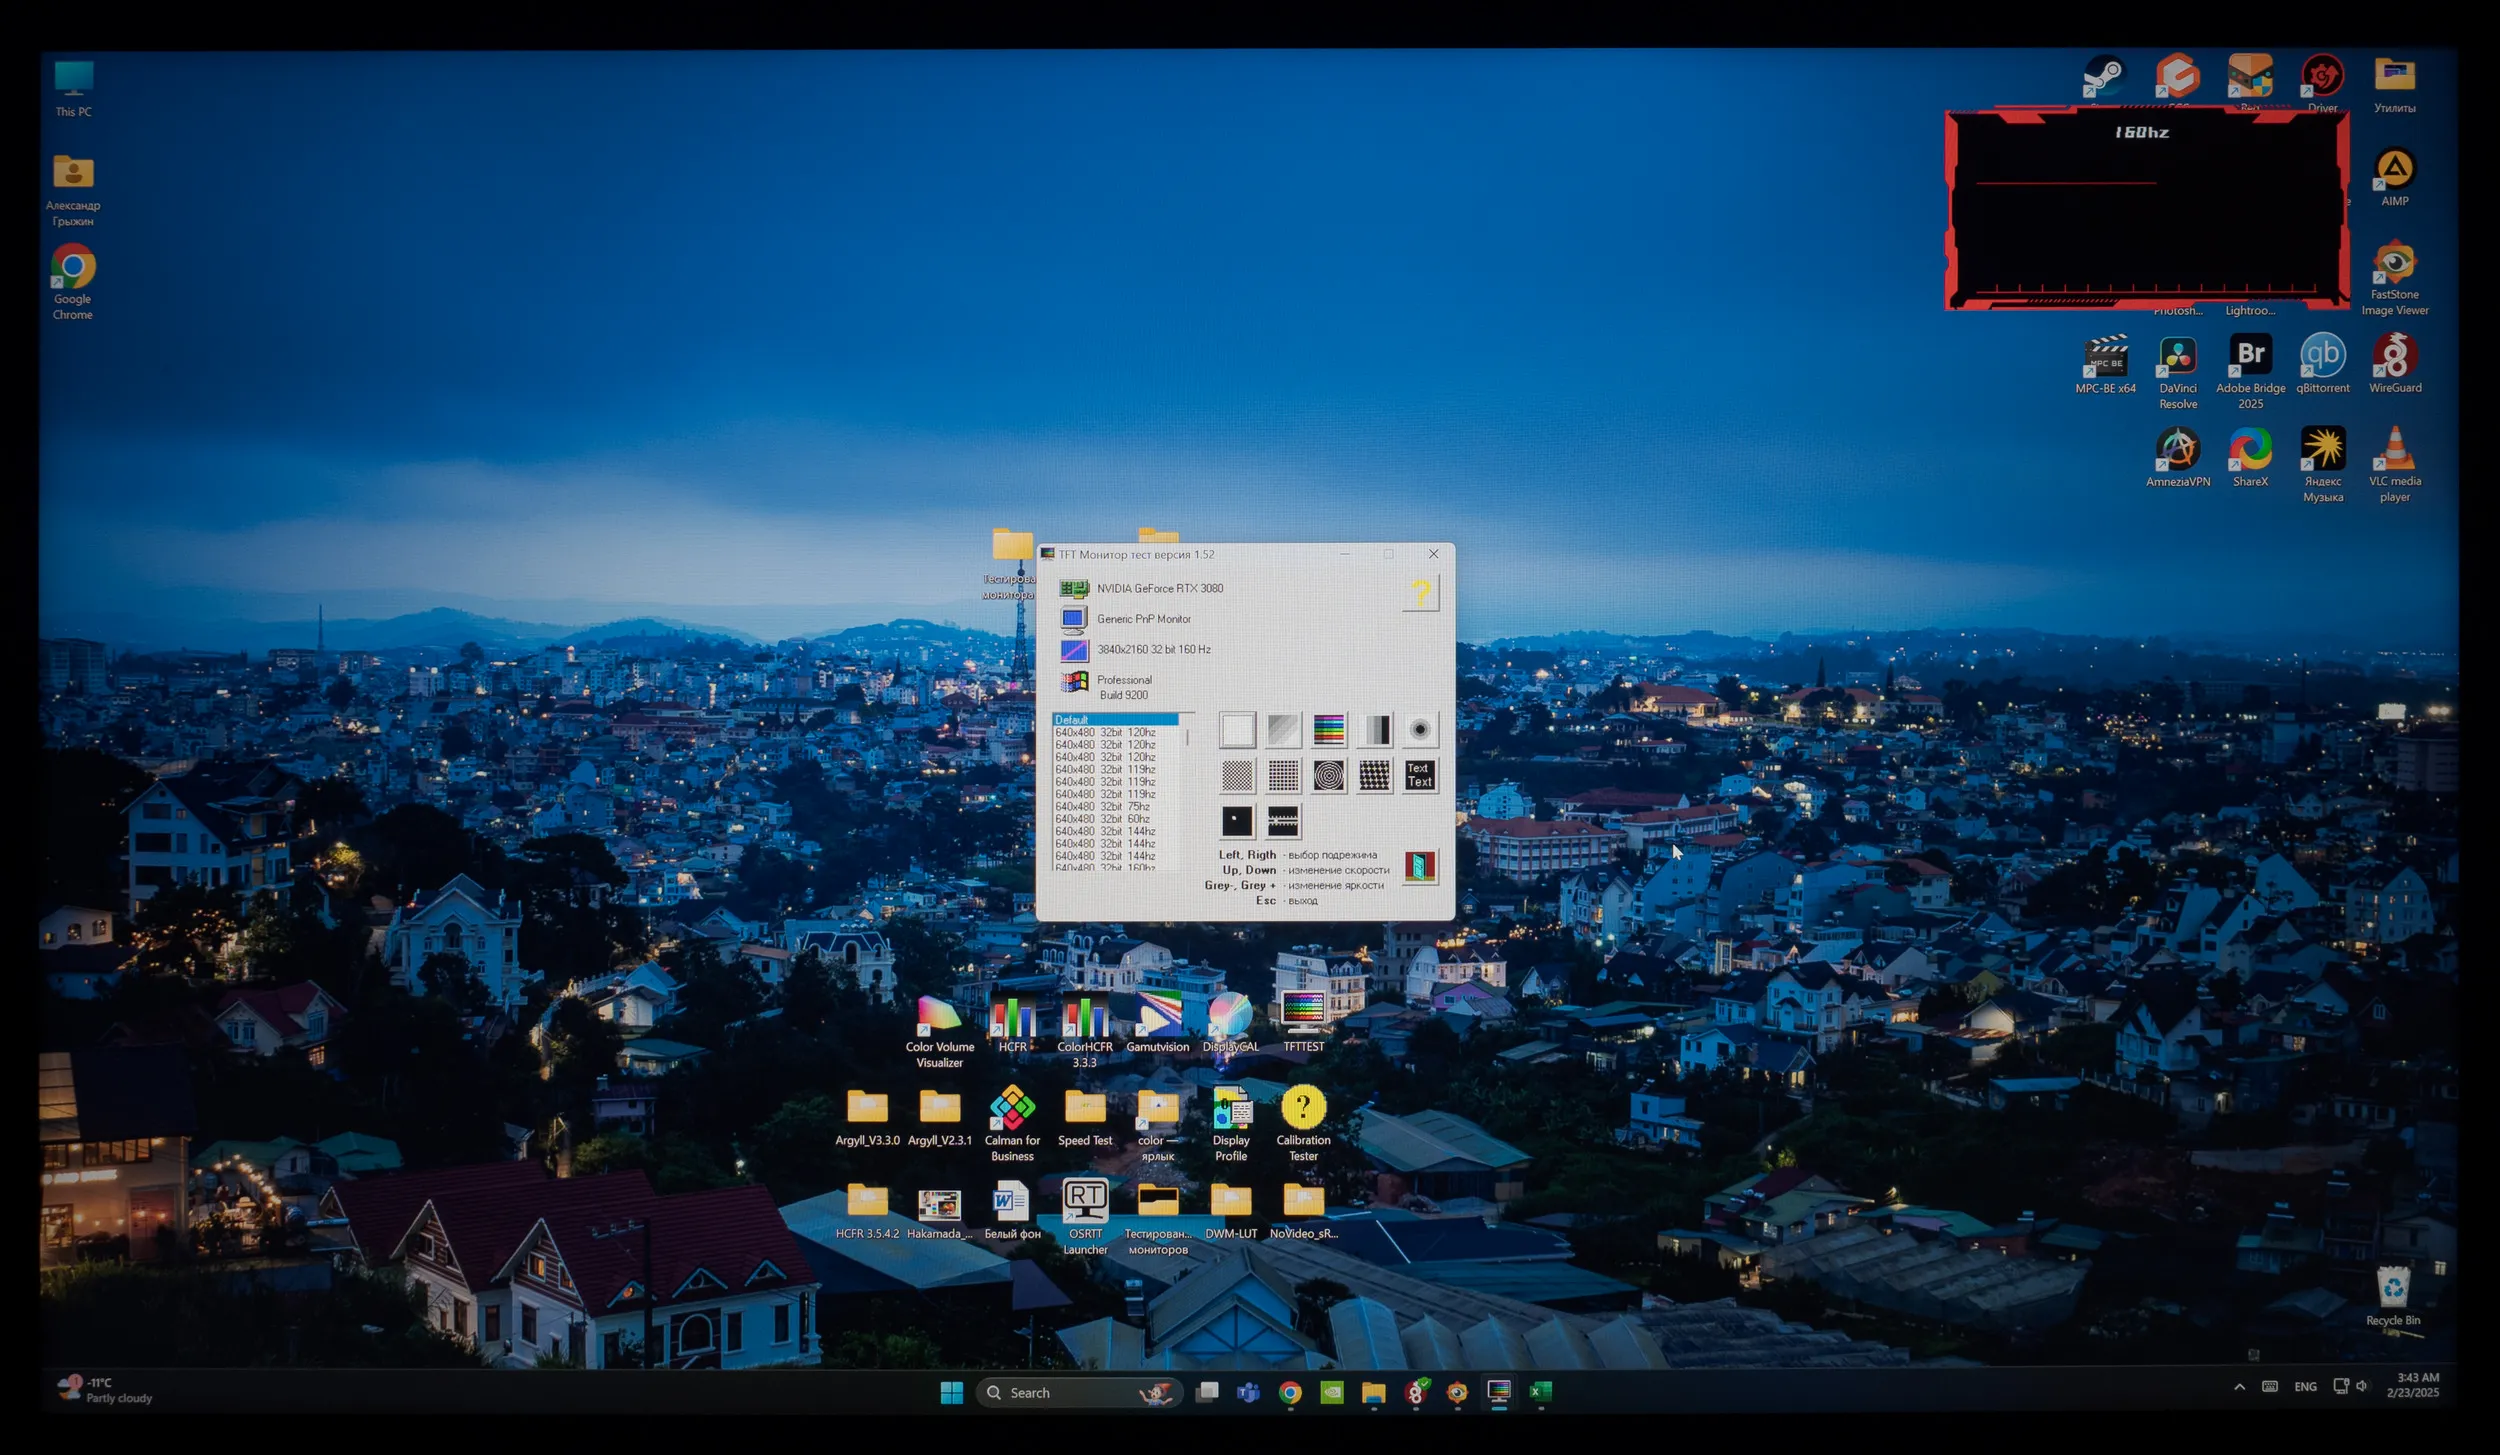2500x1455 pixels.
Task: Open the Text readability test
Action: pos(1420,776)
